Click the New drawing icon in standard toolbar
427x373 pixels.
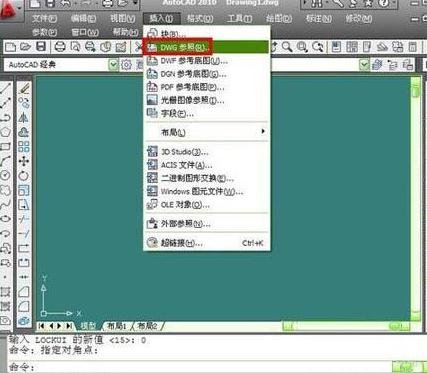coord(10,47)
